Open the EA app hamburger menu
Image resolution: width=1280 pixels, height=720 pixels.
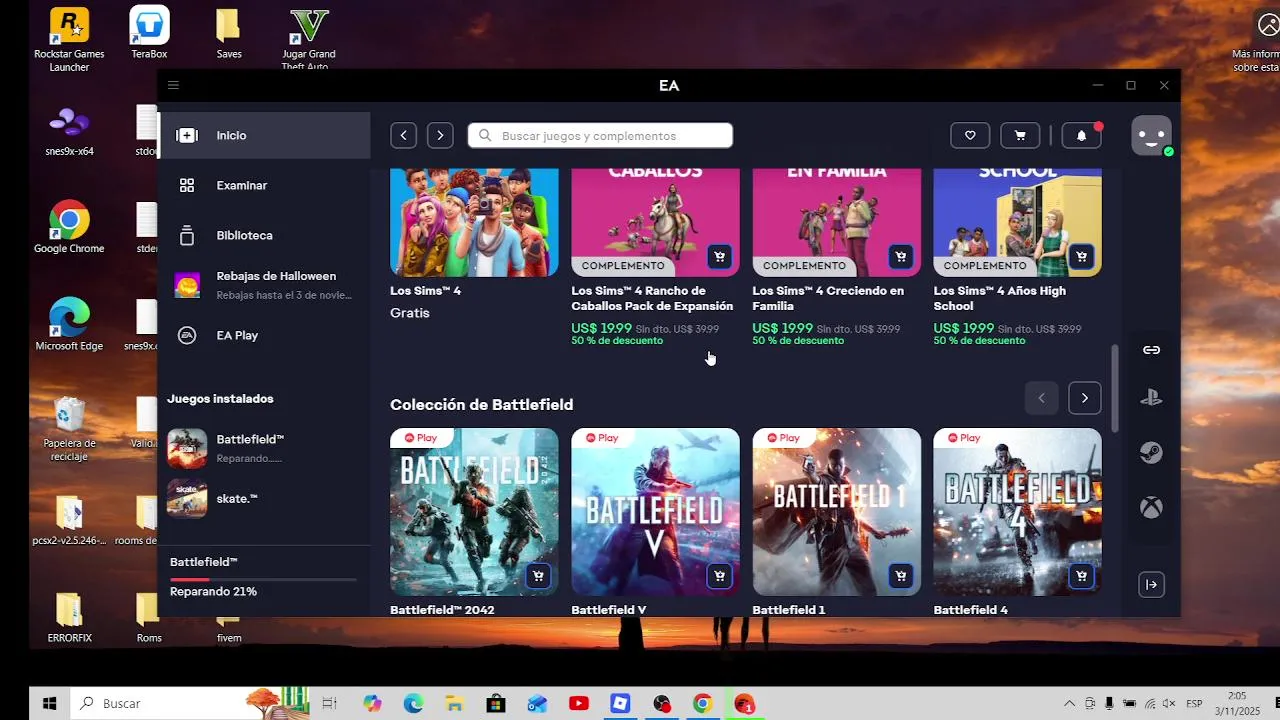point(173,86)
